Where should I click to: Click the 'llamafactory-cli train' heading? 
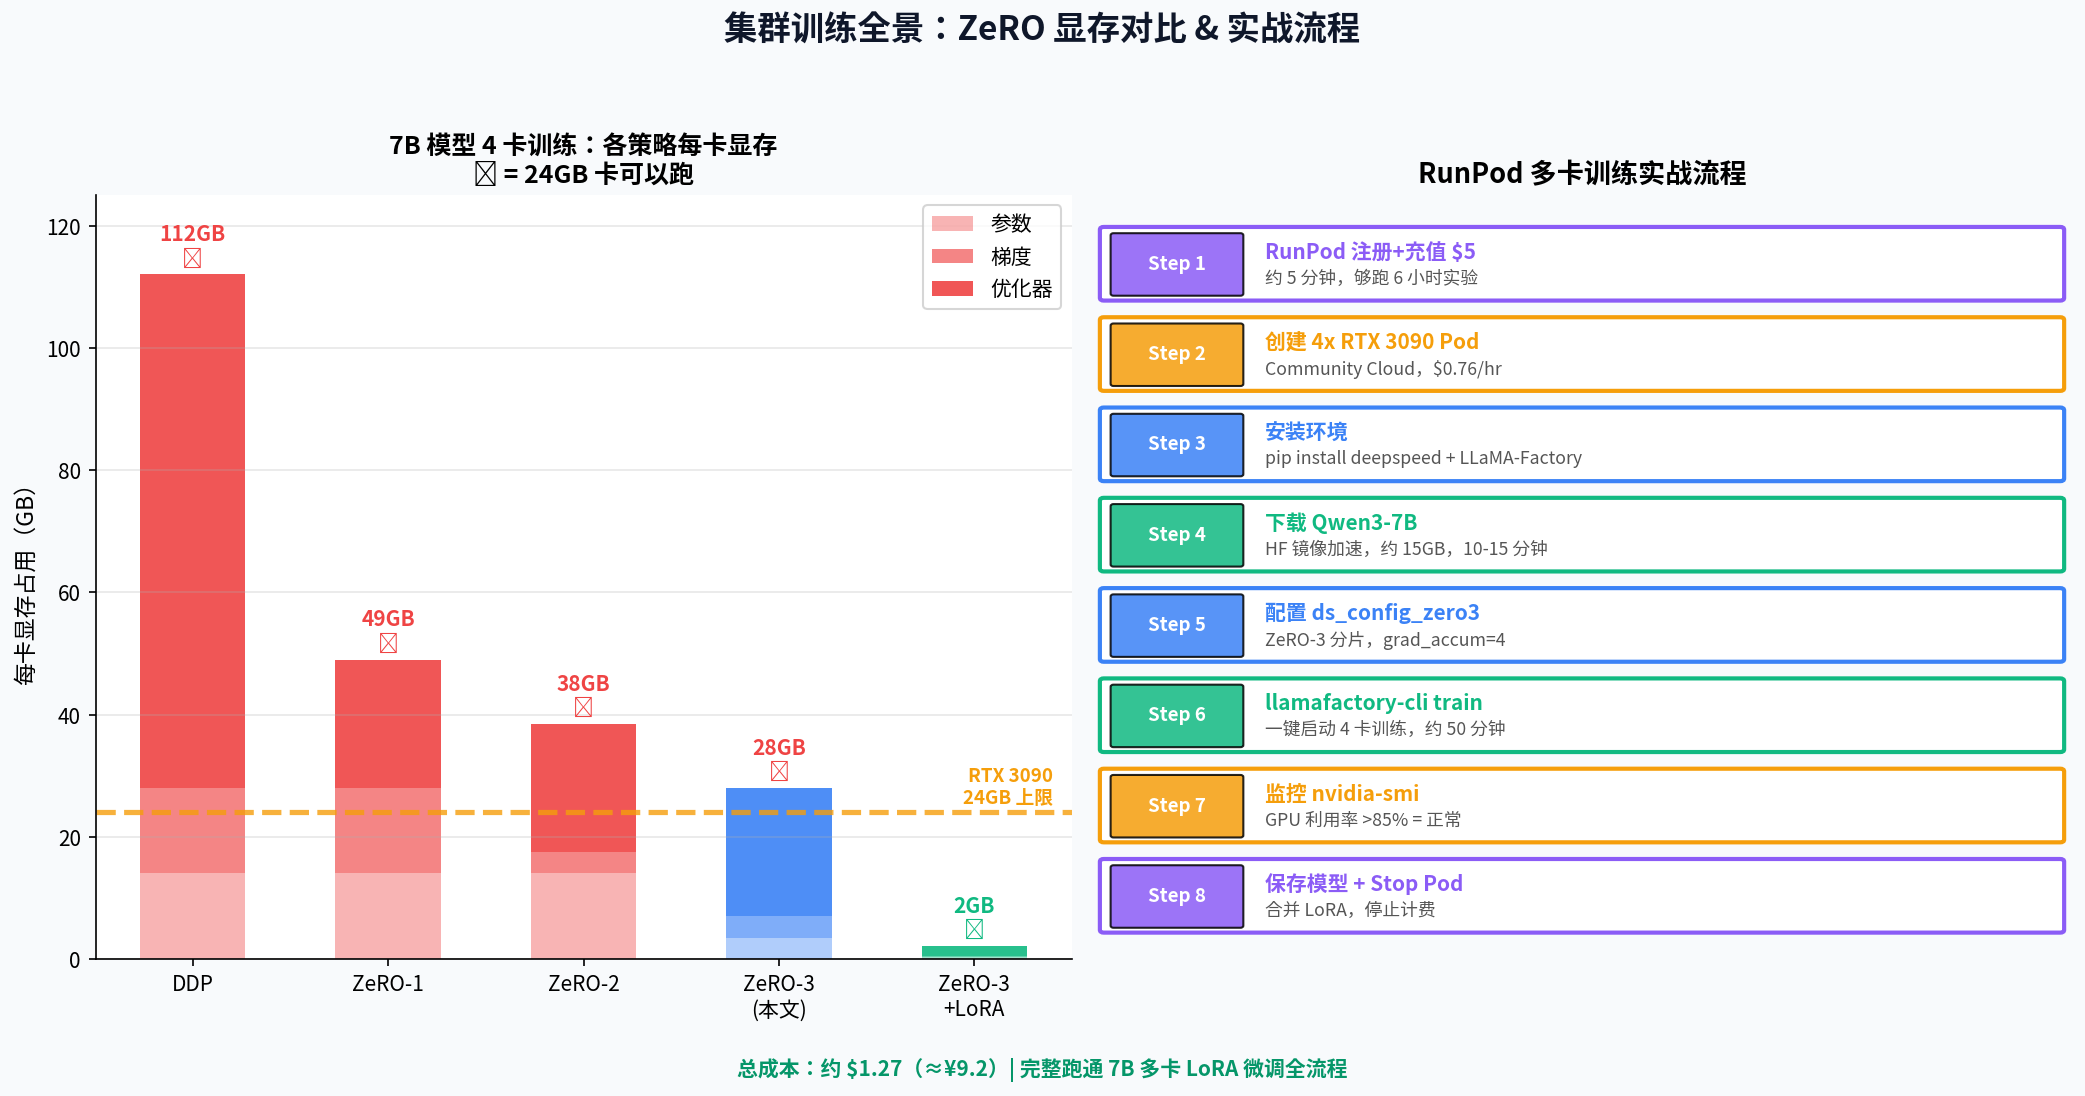click(1374, 703)
